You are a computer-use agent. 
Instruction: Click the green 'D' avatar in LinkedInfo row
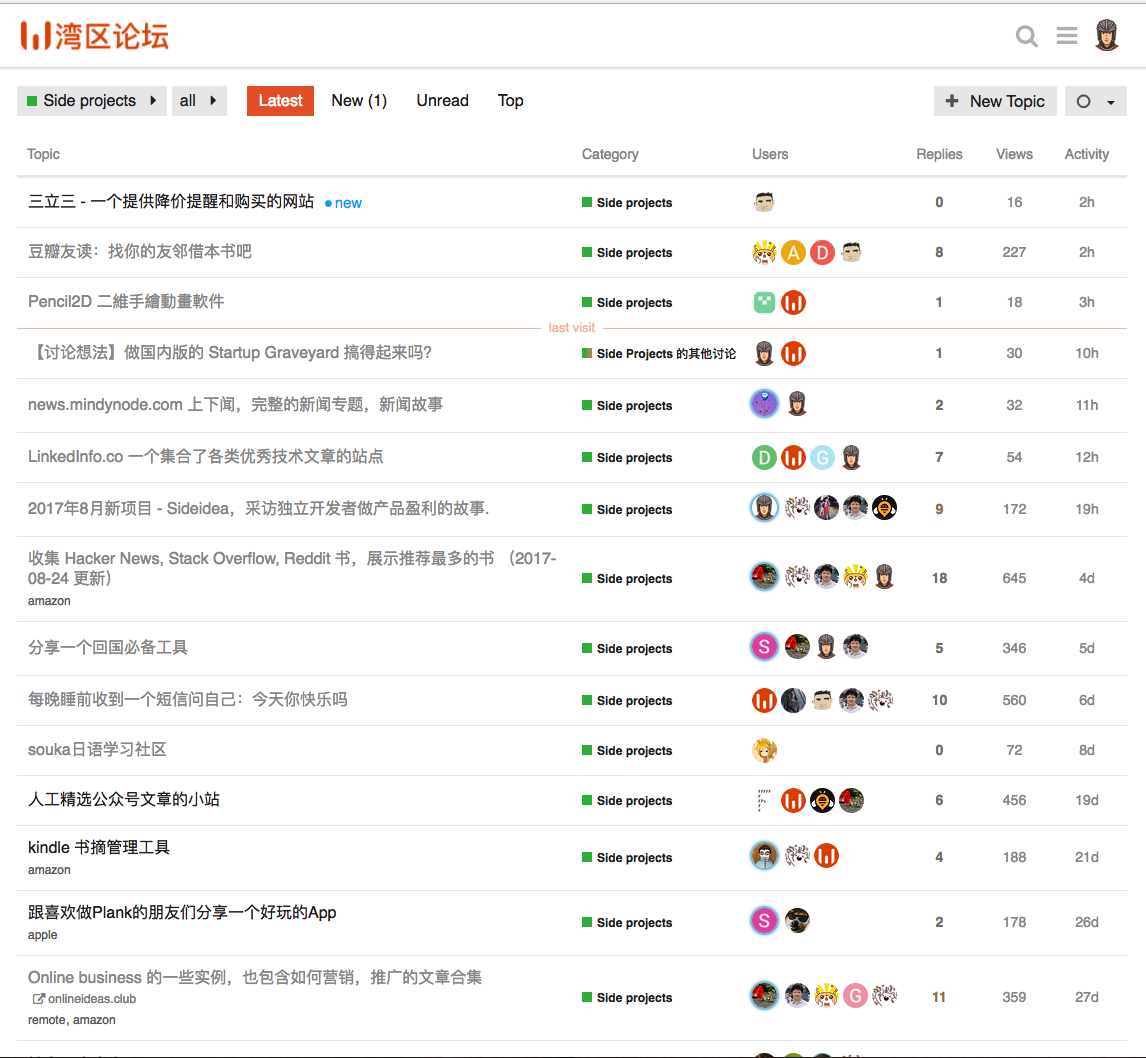tap(764, 458)
